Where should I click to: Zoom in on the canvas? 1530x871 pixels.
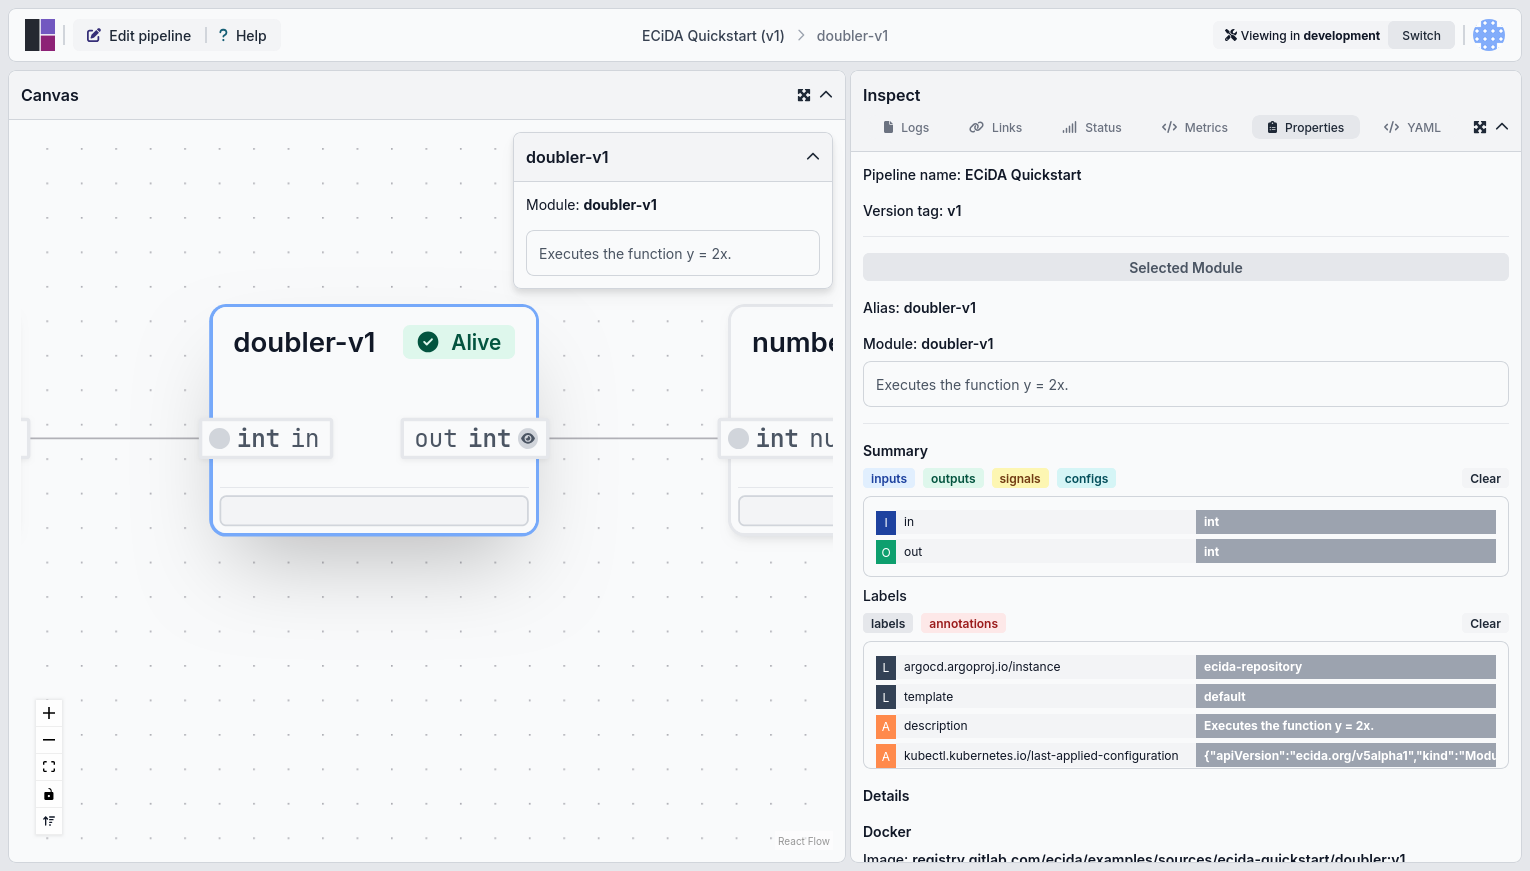point(49,713)
